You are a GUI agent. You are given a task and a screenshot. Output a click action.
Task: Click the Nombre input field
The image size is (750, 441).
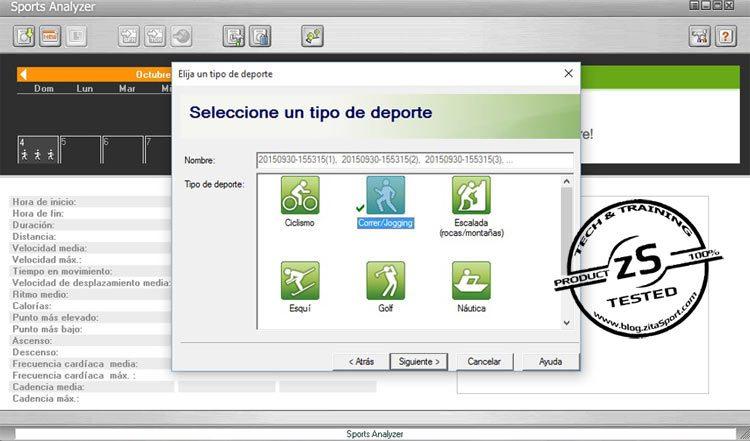point(415,160)
